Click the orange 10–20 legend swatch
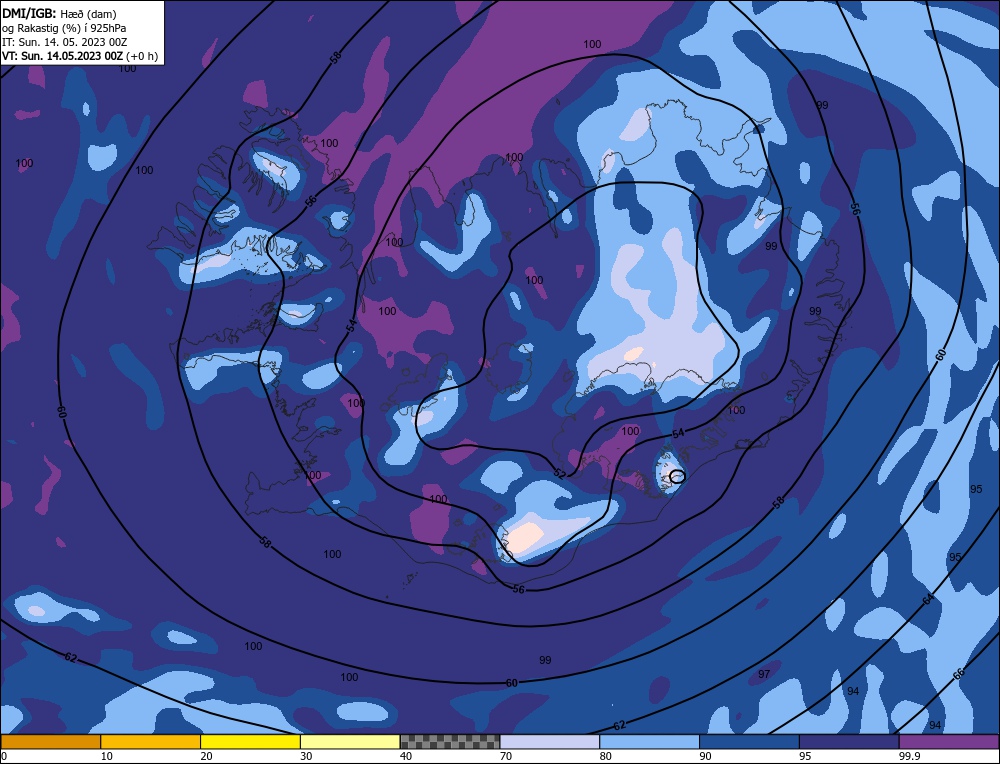The height and width of the screenshot is (764, 1000). coord(151,742)
